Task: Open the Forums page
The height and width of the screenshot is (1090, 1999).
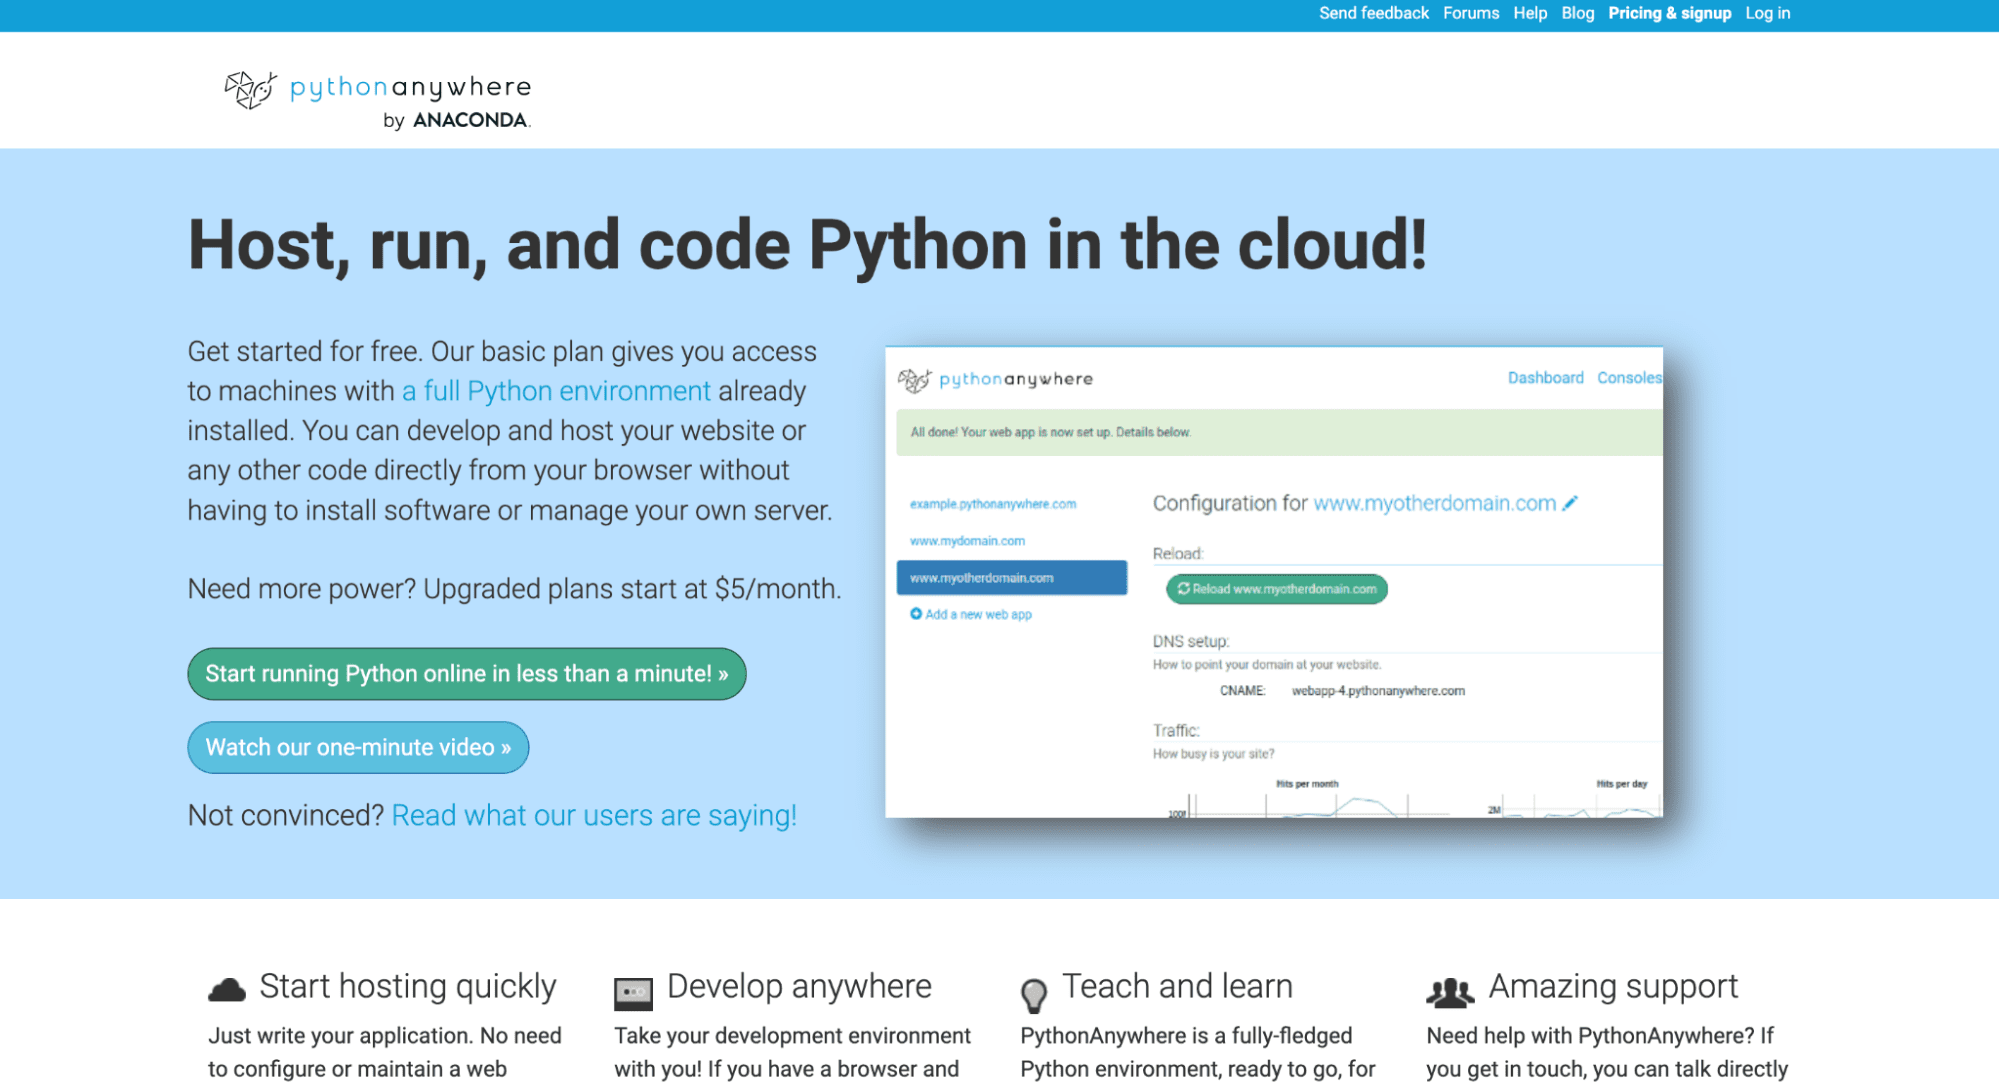Action: pyautogui.click(x=1470, y=13)
